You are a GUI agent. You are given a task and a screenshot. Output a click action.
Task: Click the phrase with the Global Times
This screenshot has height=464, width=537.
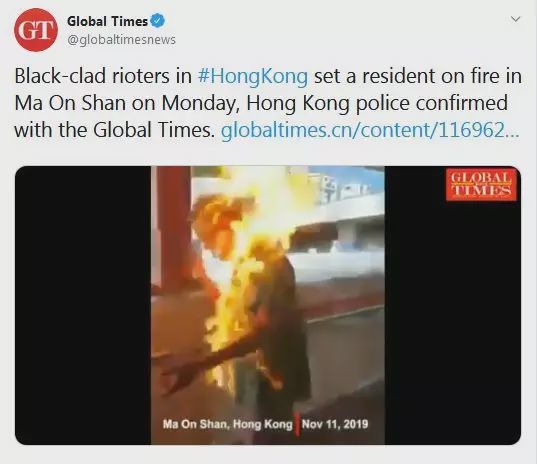click(x=115, y=130)
